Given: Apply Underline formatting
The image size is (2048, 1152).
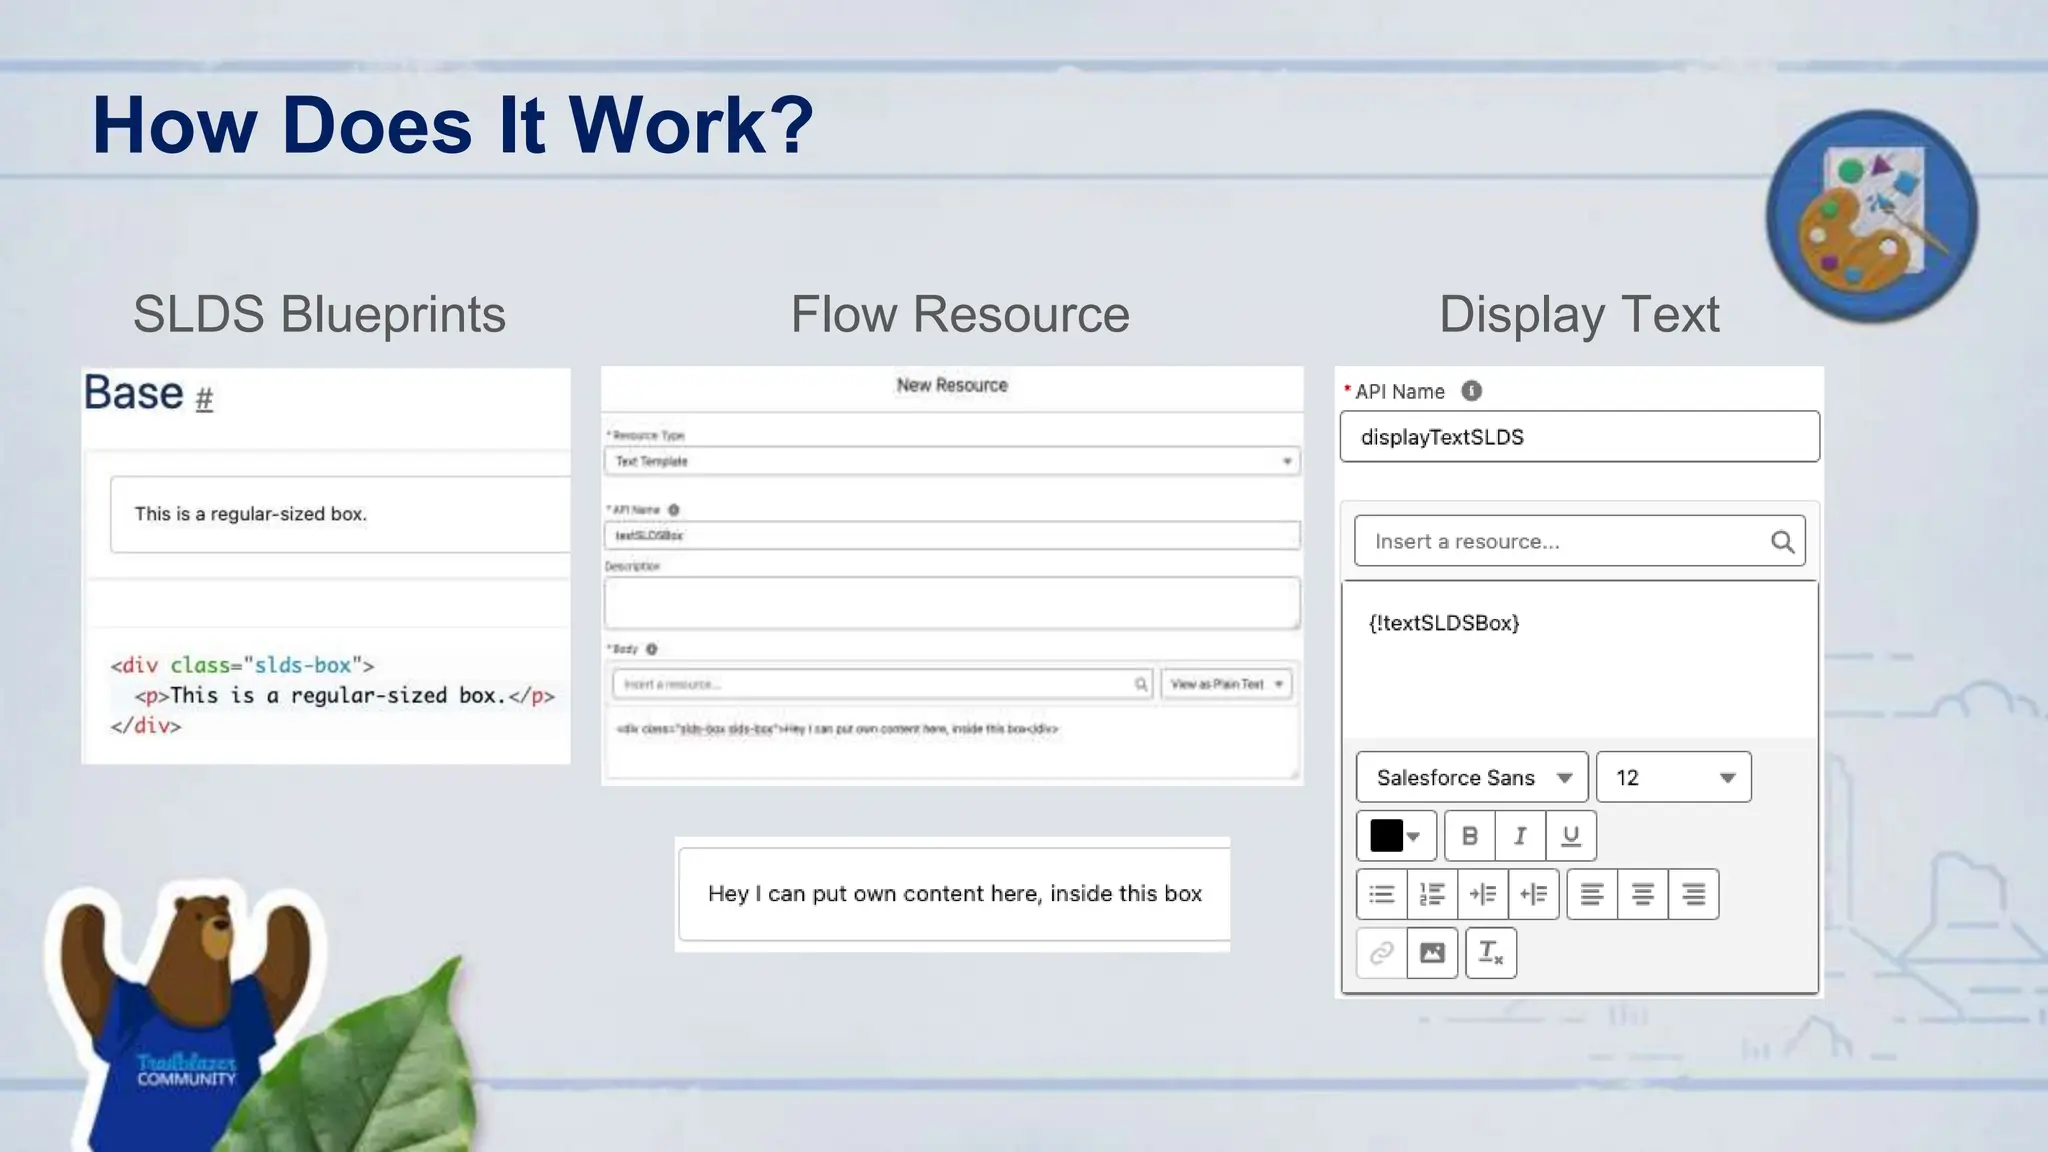Looking at the screenshot, I should click(x=1571, y=836).
